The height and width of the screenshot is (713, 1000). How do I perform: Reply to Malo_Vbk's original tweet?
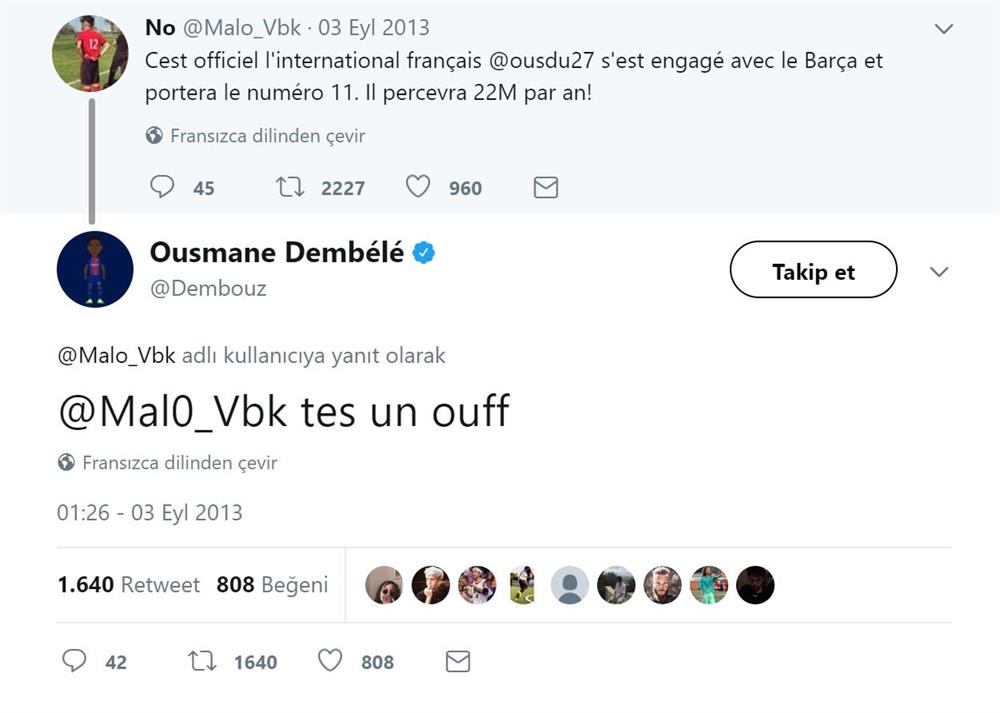click(x=162, y=187)
